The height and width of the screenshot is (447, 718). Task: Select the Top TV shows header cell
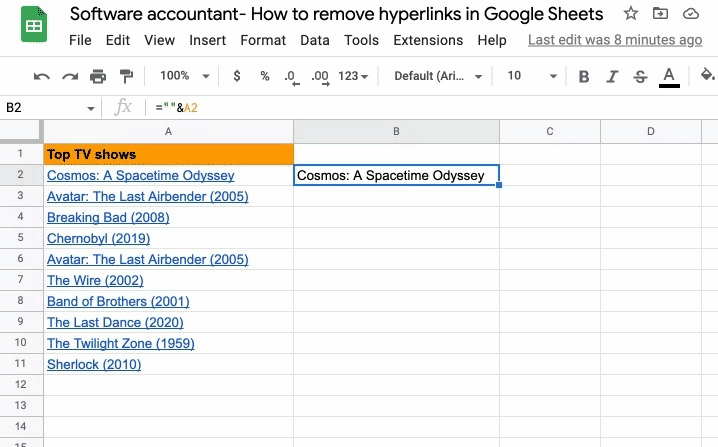[169, 154]
